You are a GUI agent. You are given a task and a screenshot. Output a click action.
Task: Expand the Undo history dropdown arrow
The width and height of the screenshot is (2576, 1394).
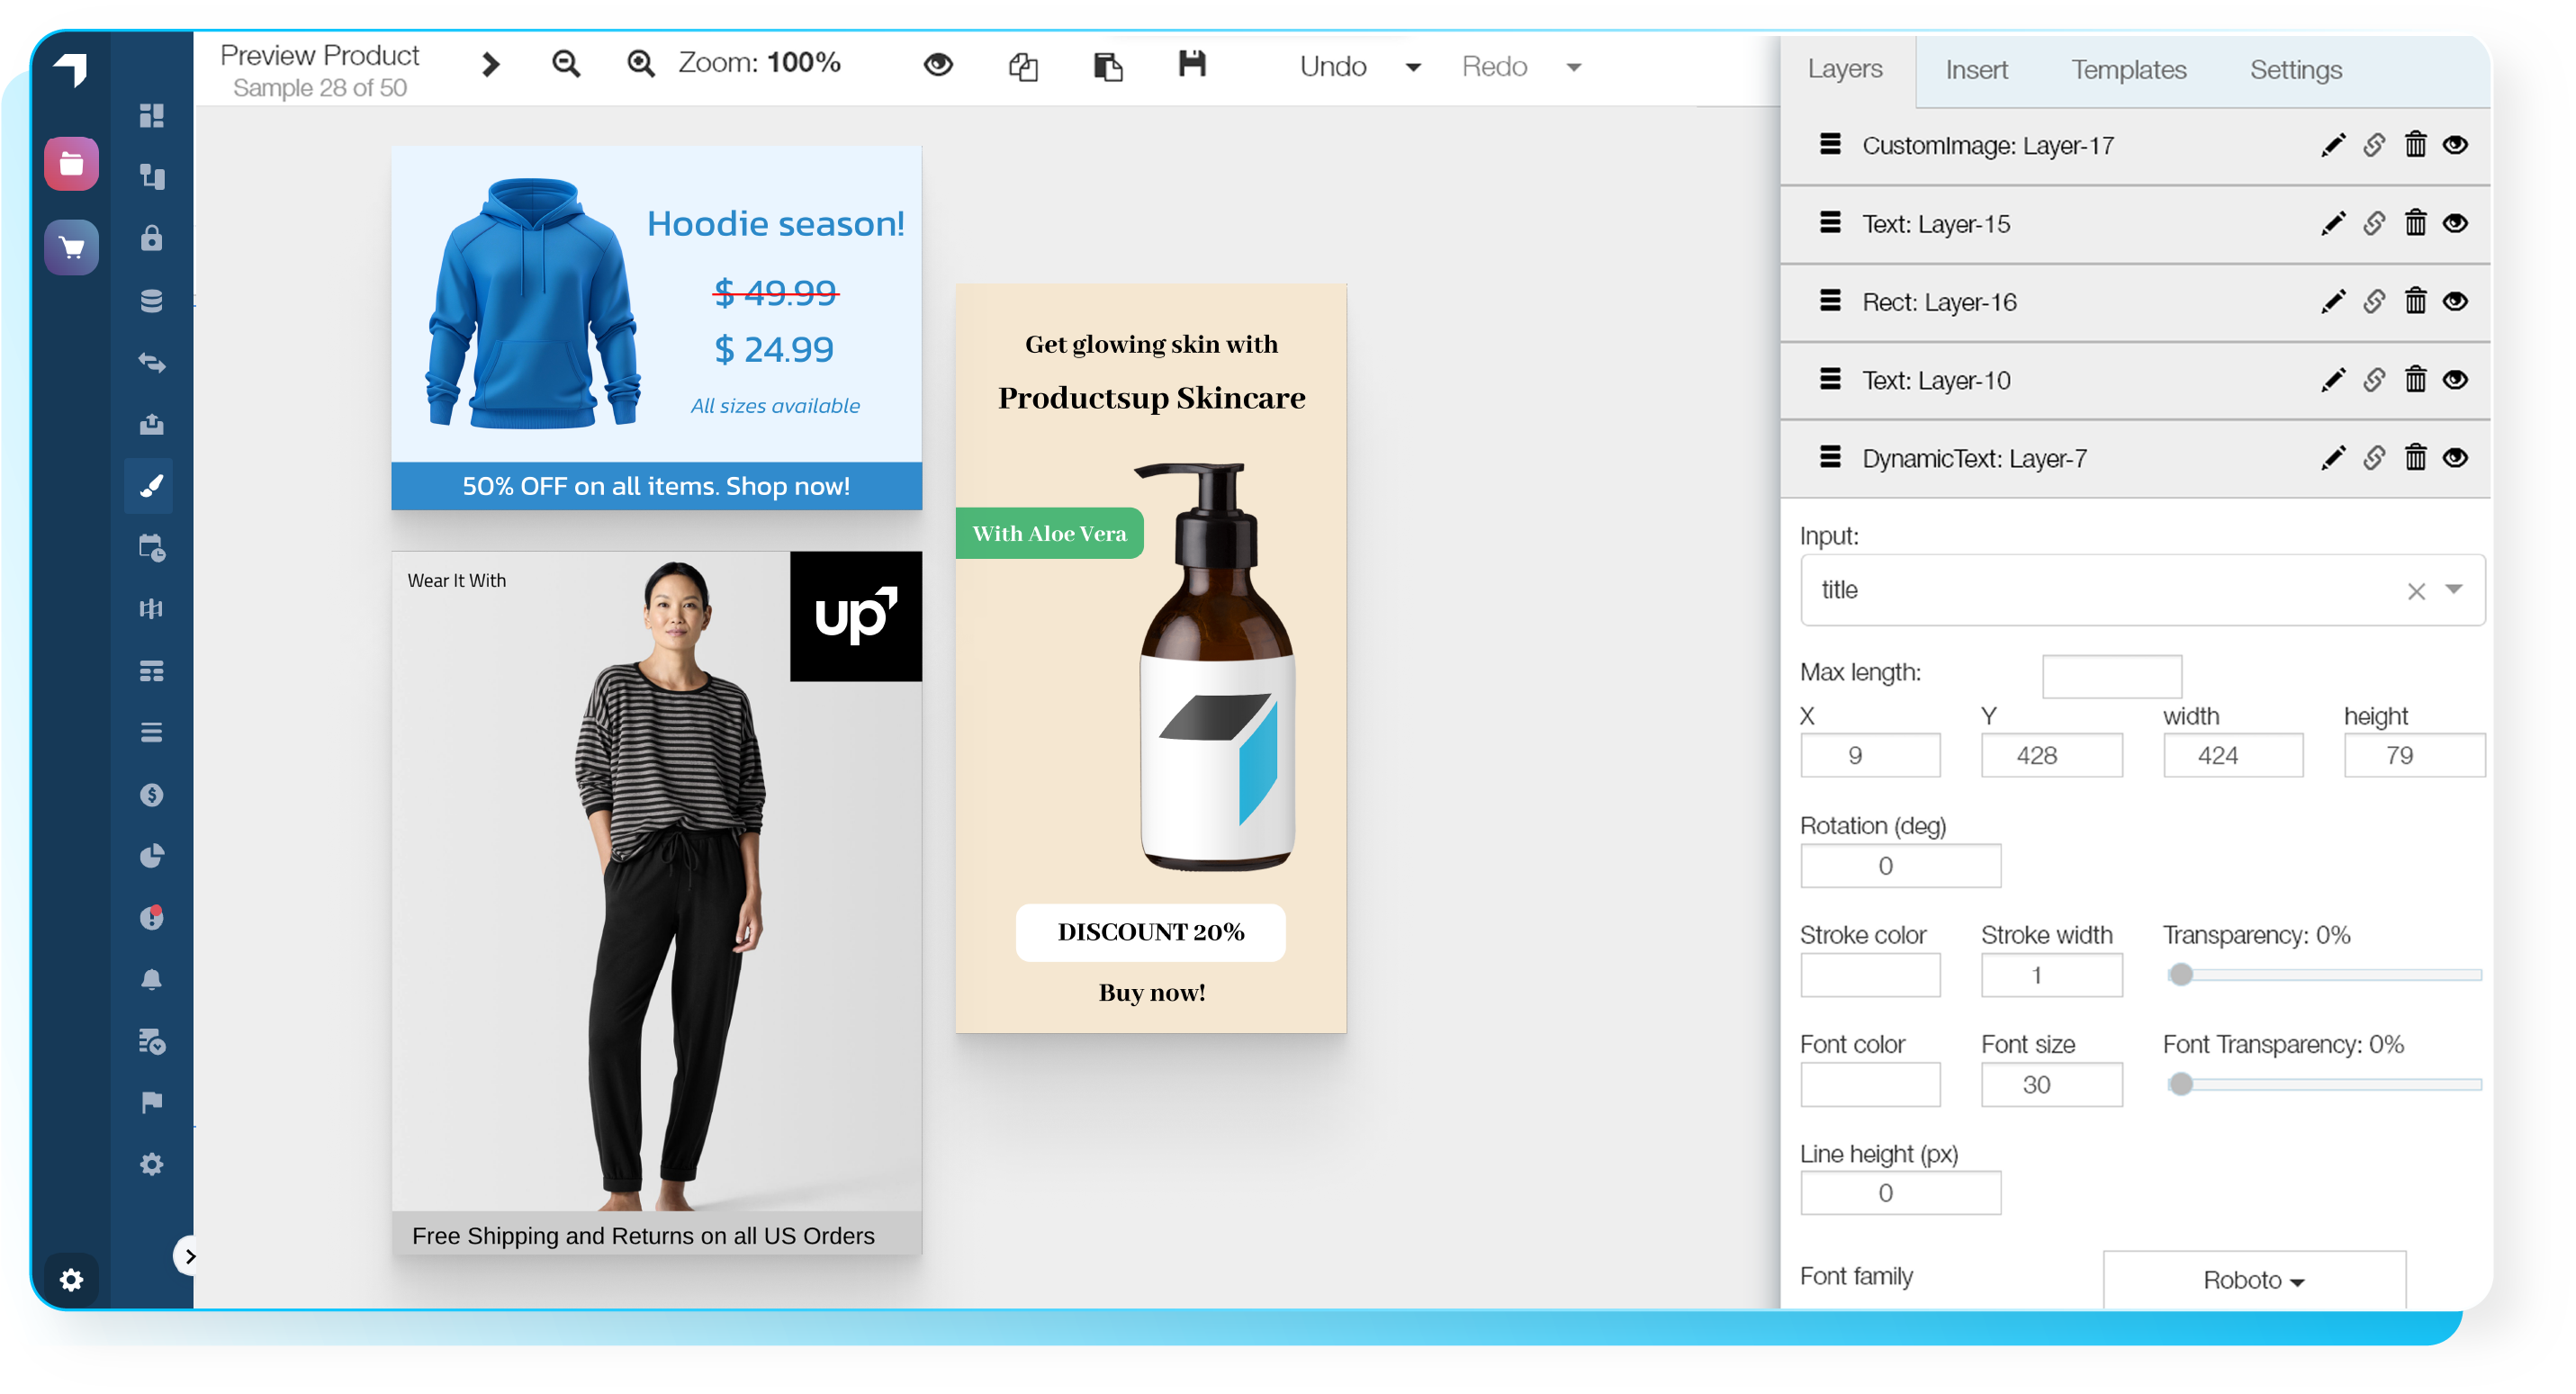1413,68
